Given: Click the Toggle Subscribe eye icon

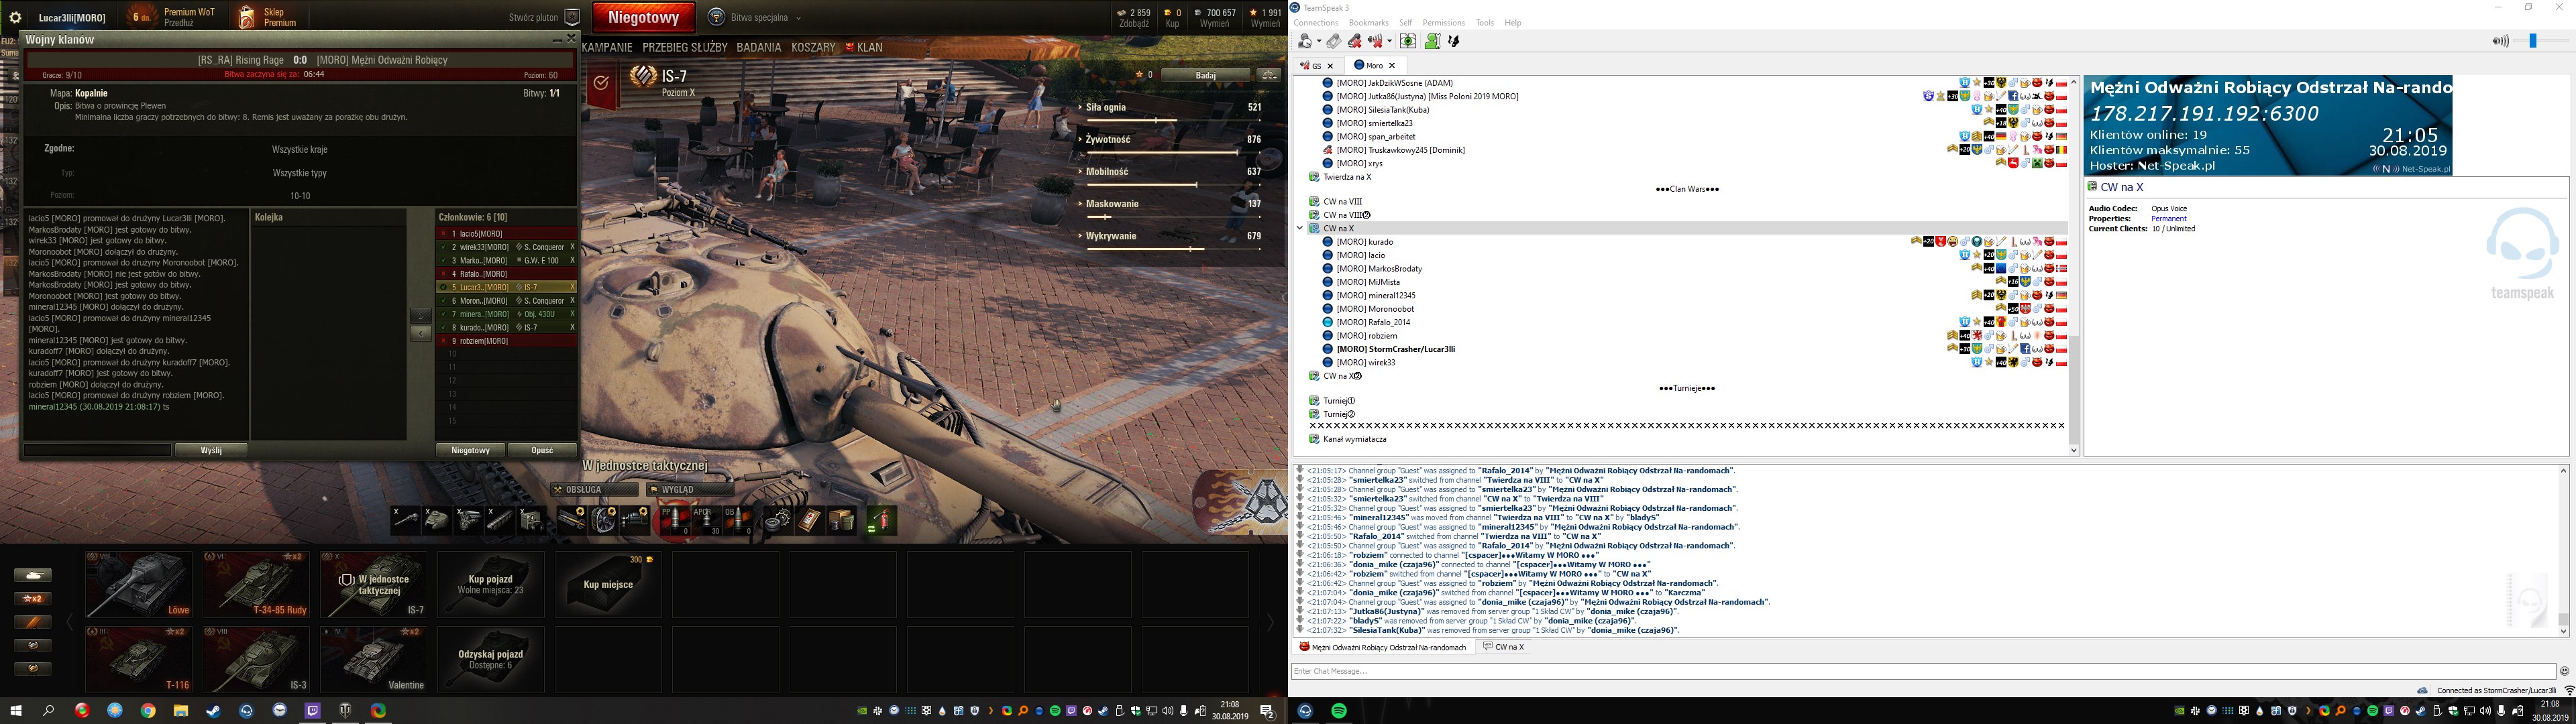Looking at the screenshot, I should tap(1408, 42).
